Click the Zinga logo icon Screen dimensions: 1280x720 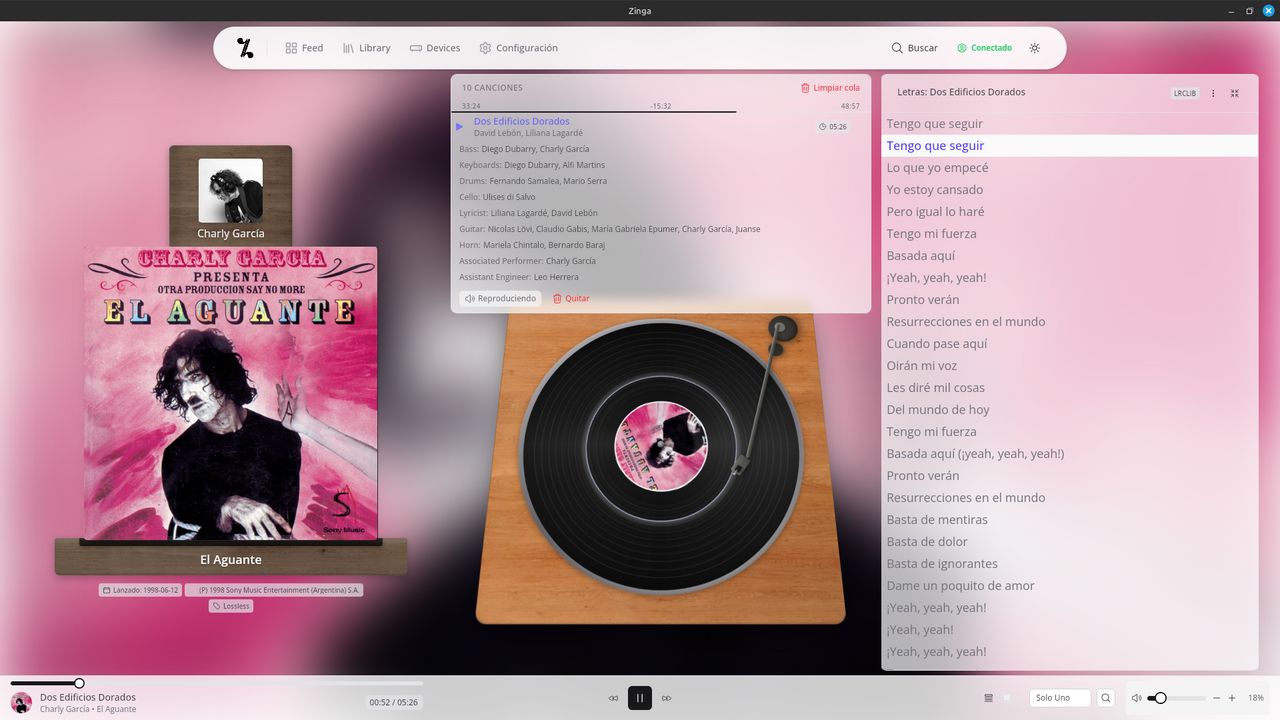(245, 48)
